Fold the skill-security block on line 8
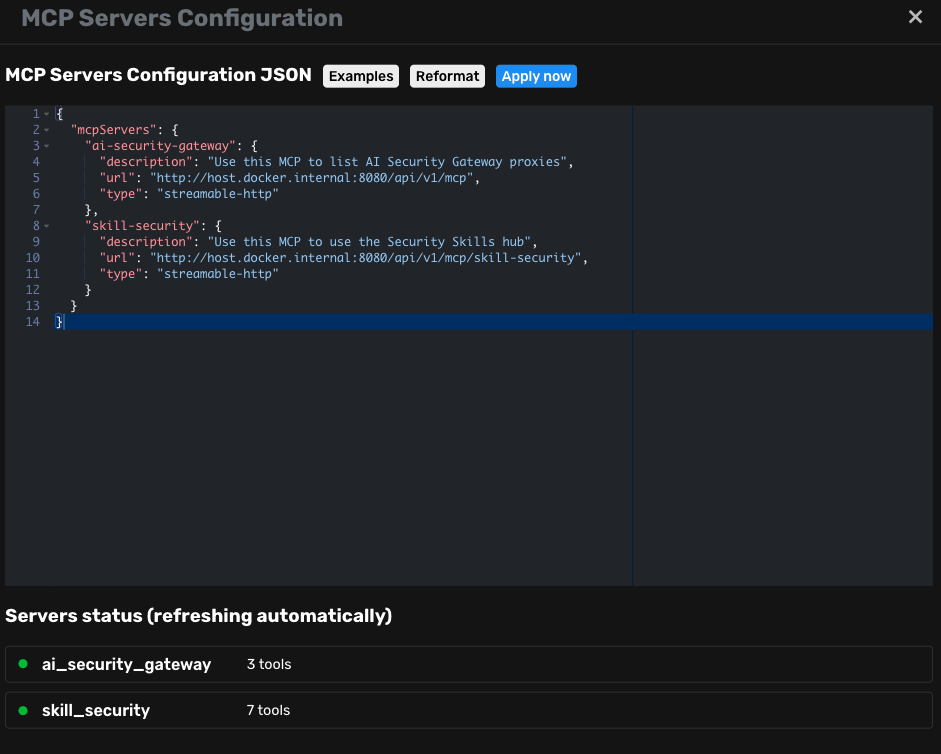941x754 pixels. coord(46,226)
